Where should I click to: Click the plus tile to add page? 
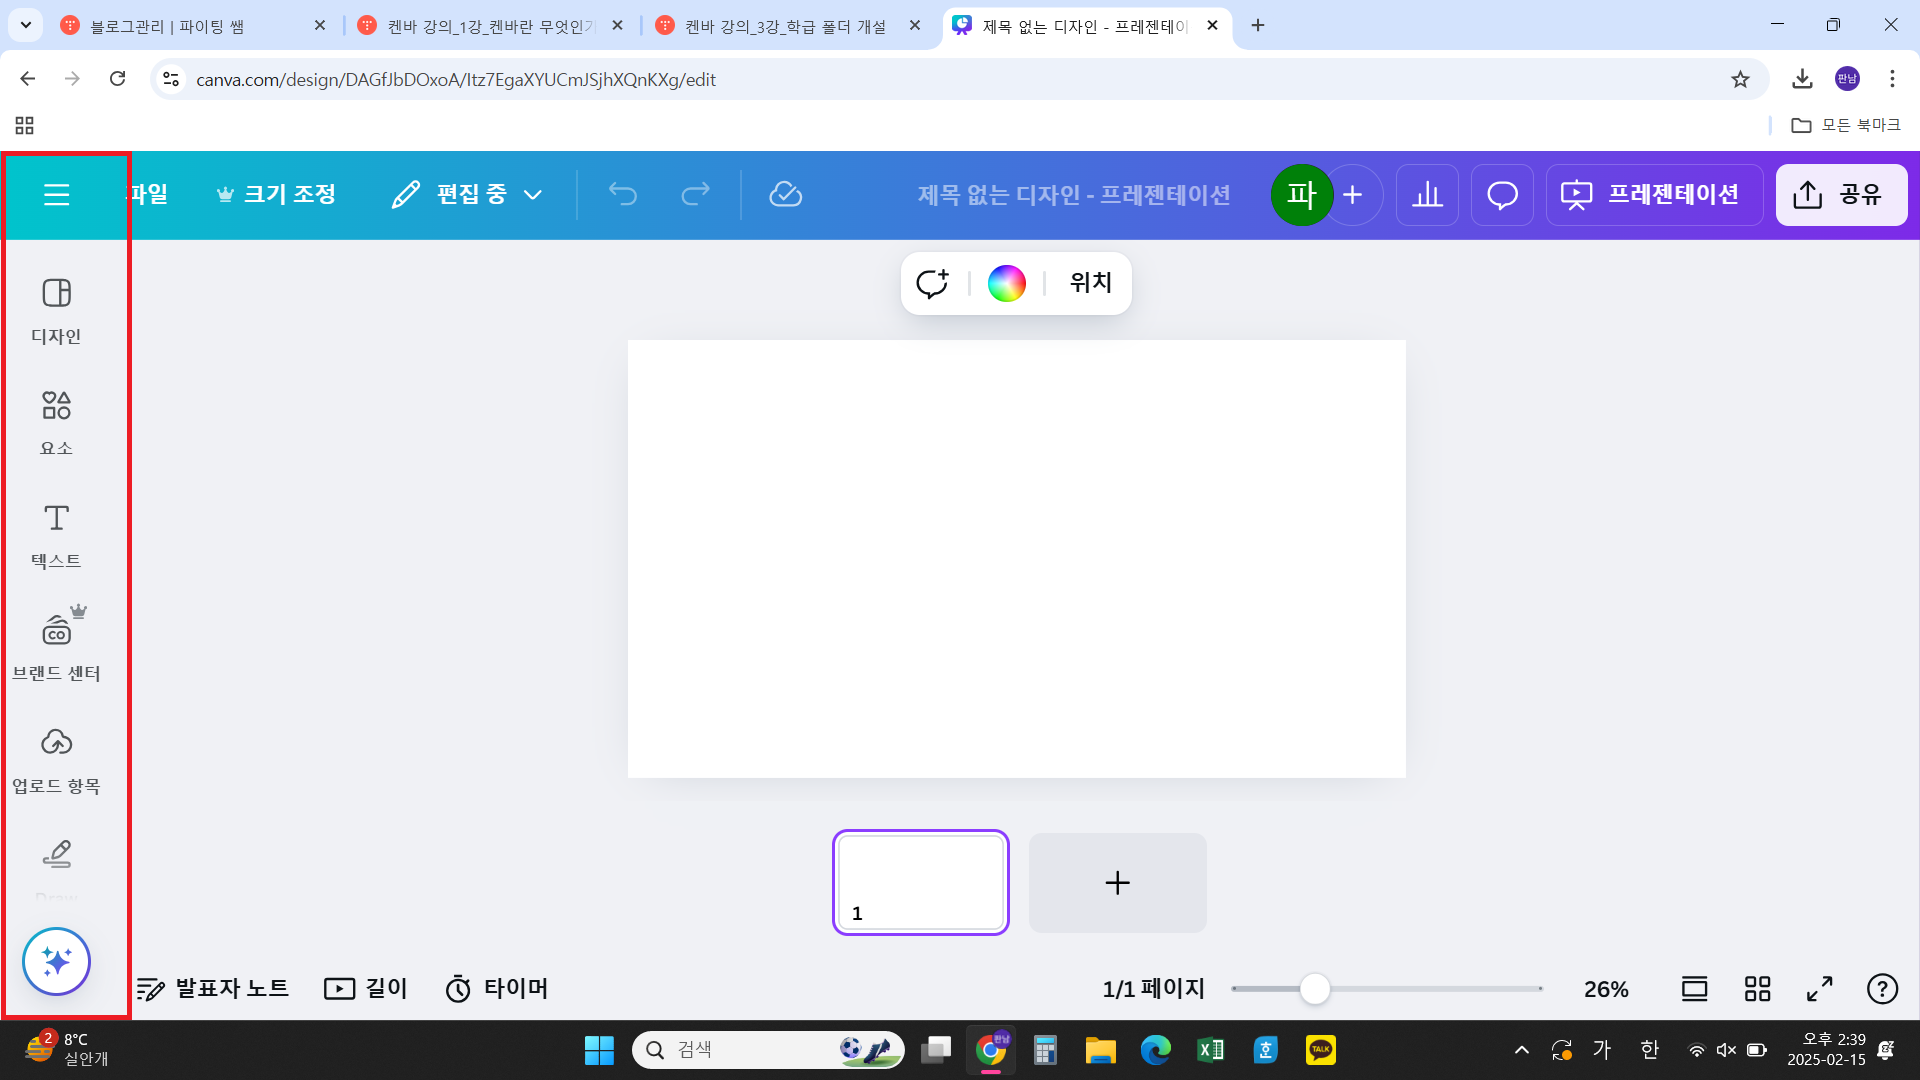click(x=1117, y=882)
